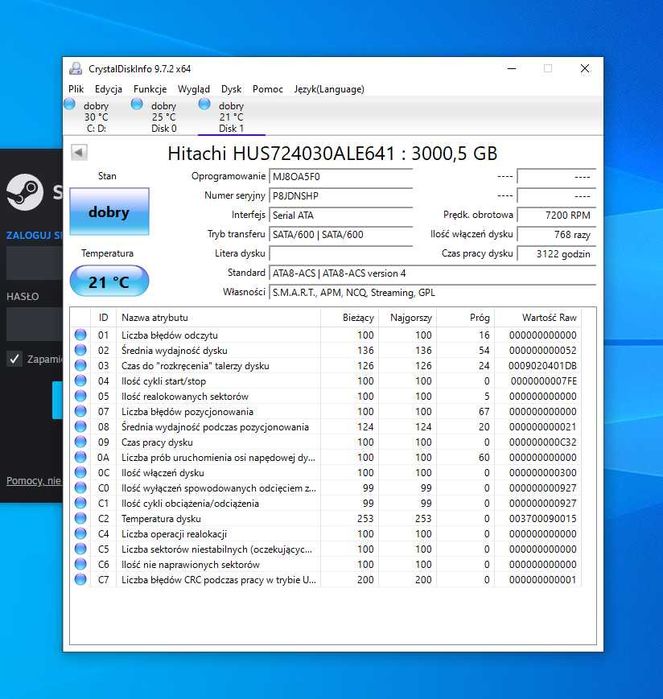Toggle the Zapamiętaj checkbox in Steam window

tap(14, 358)
